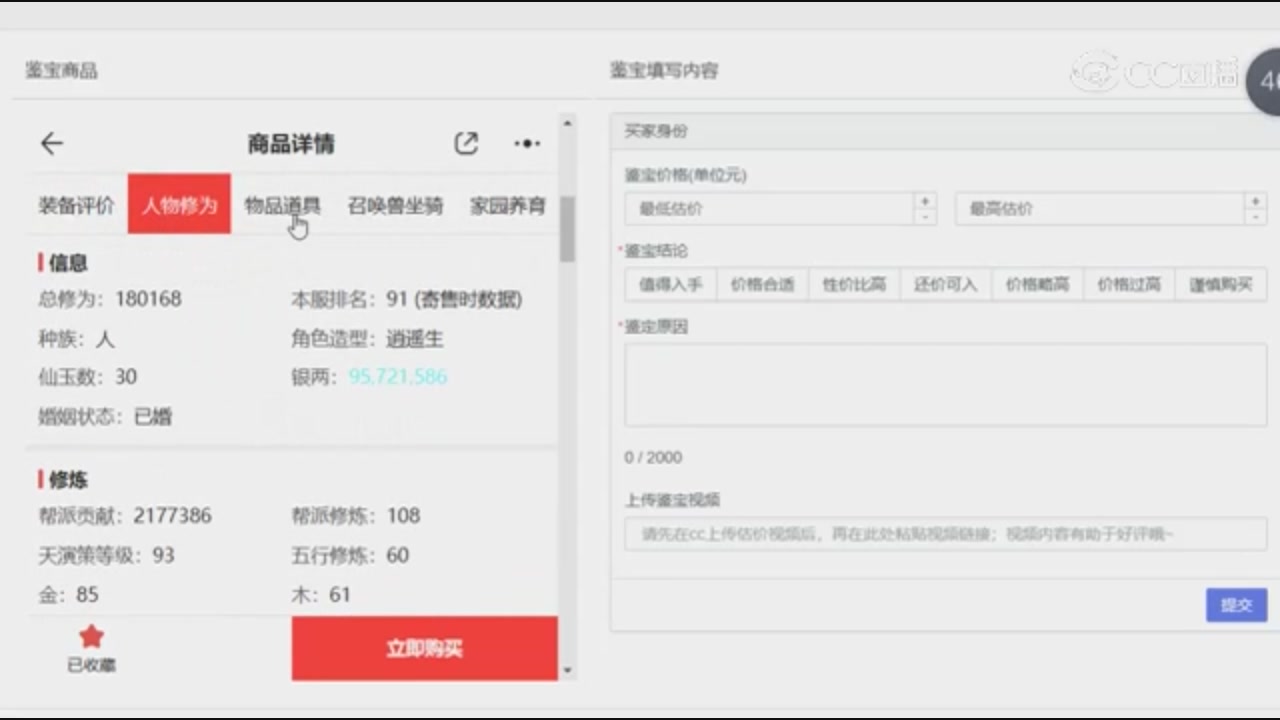Click the 婚姻状态 已婚 entry
This screenshot has width=1280, height=720.
[105, 417]
